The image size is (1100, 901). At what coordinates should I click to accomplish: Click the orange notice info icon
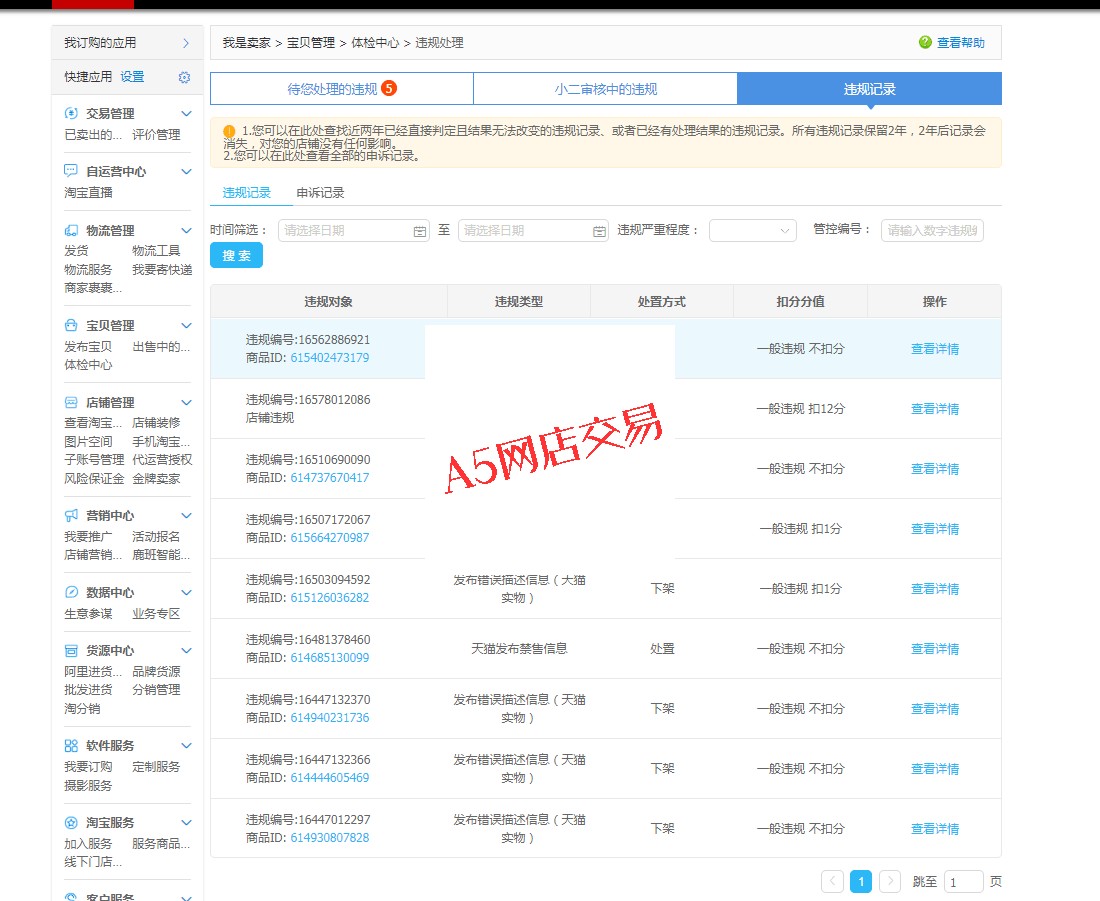pyautogui.click(x=229, y=131)
